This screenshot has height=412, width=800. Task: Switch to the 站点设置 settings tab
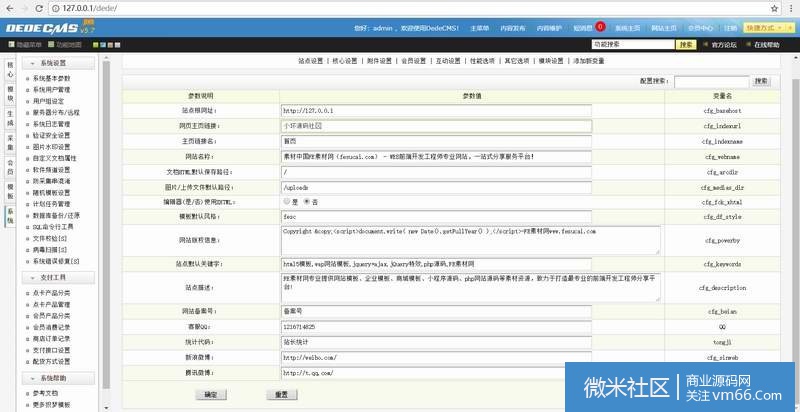coord(311,61)
